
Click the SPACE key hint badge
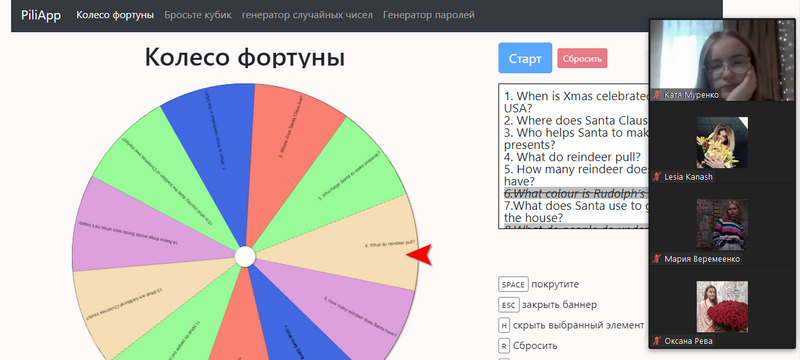(x=513, y=285)
